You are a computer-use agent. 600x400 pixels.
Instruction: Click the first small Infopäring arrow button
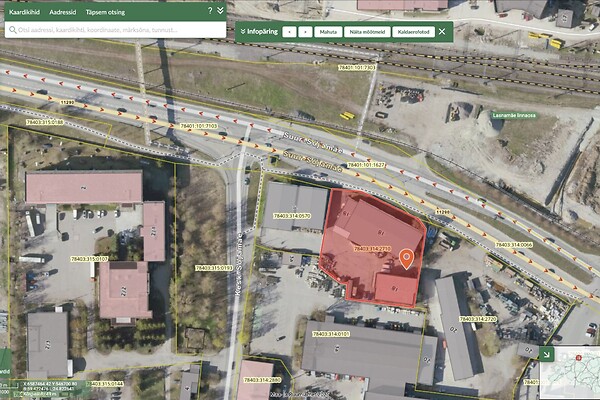click(x=289, y=32)
